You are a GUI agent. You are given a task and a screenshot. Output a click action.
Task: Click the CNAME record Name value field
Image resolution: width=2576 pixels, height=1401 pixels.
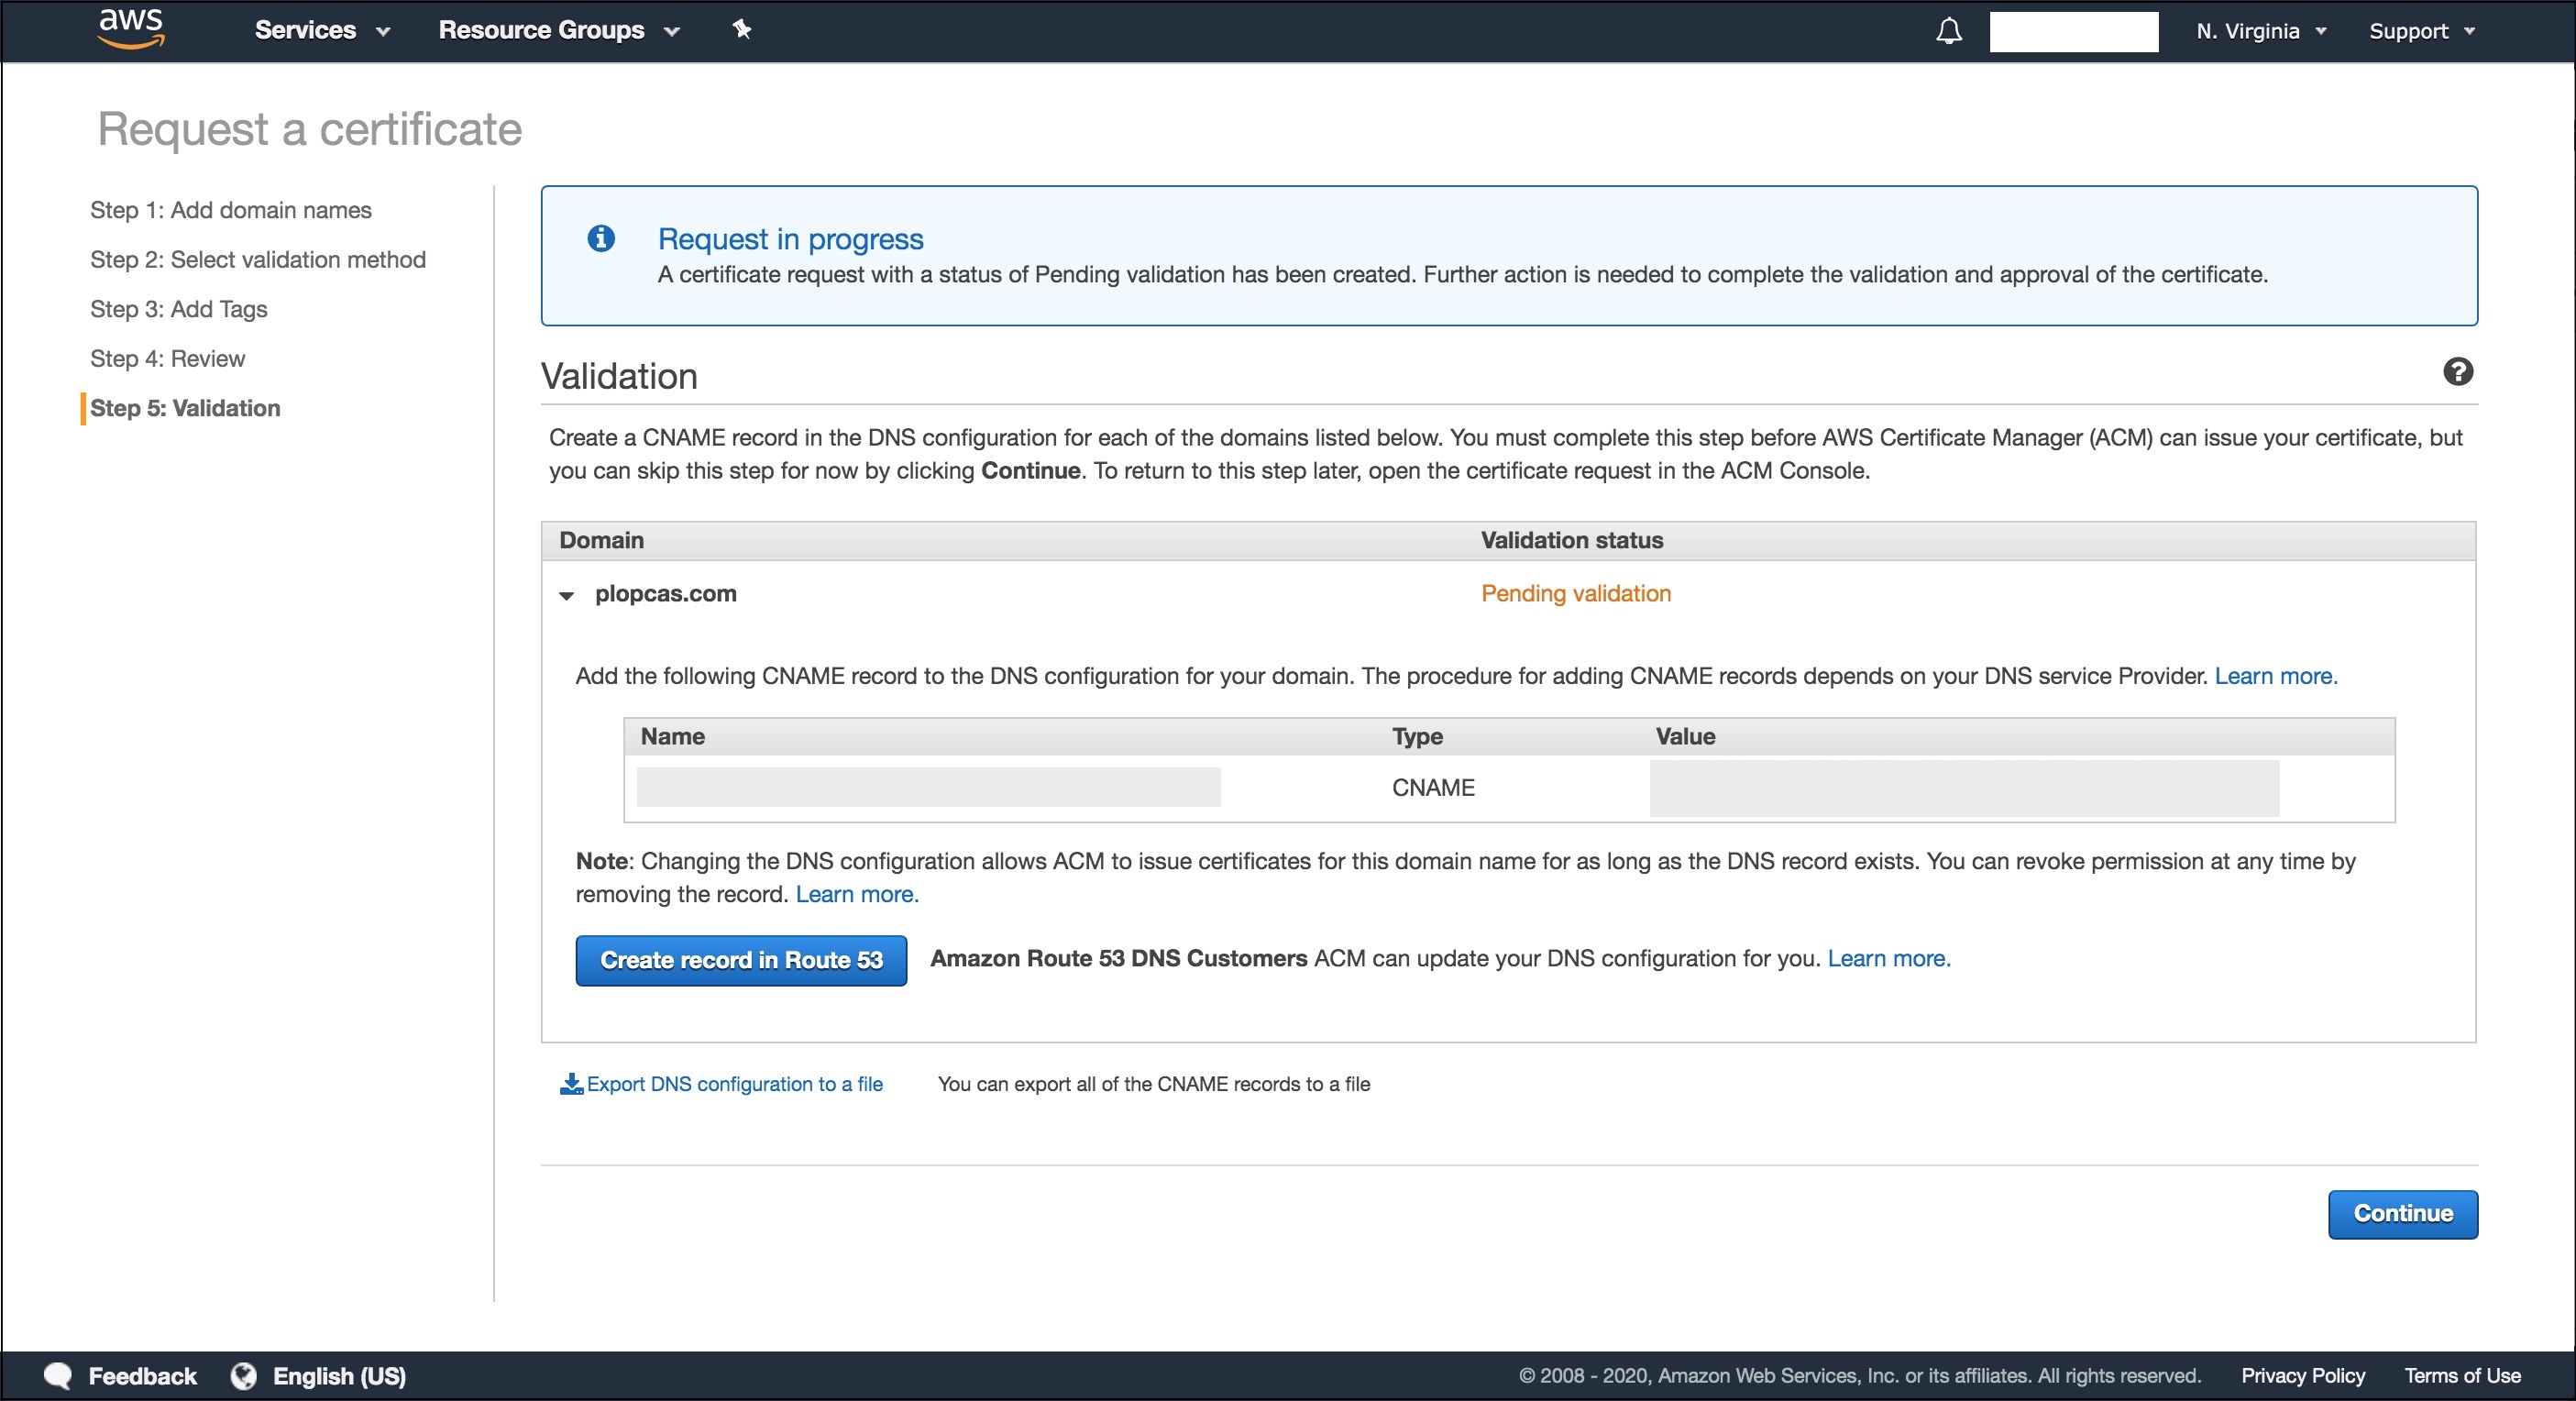pos(928,787)
